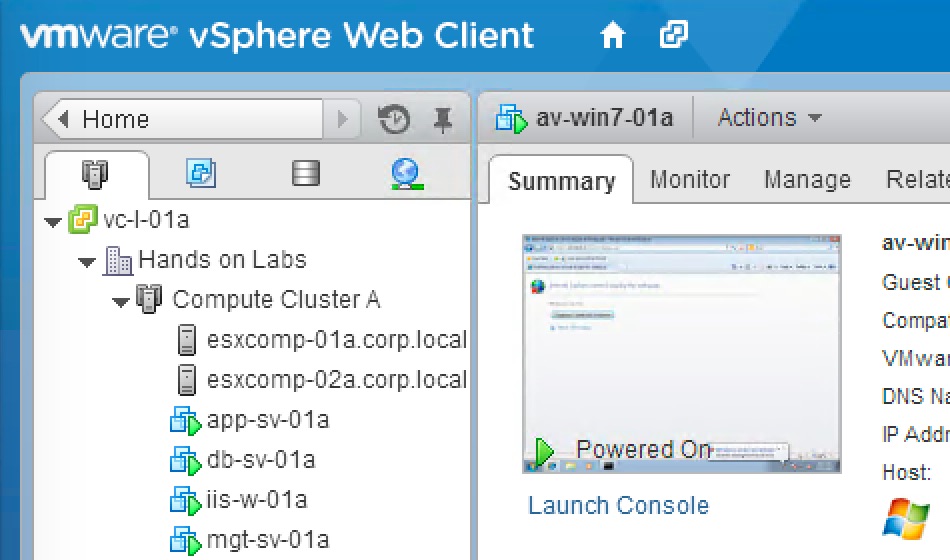Collapse the Hands on Labs datacenter
Viewport: 950px width, 560px height.
[x=87, y=262]
